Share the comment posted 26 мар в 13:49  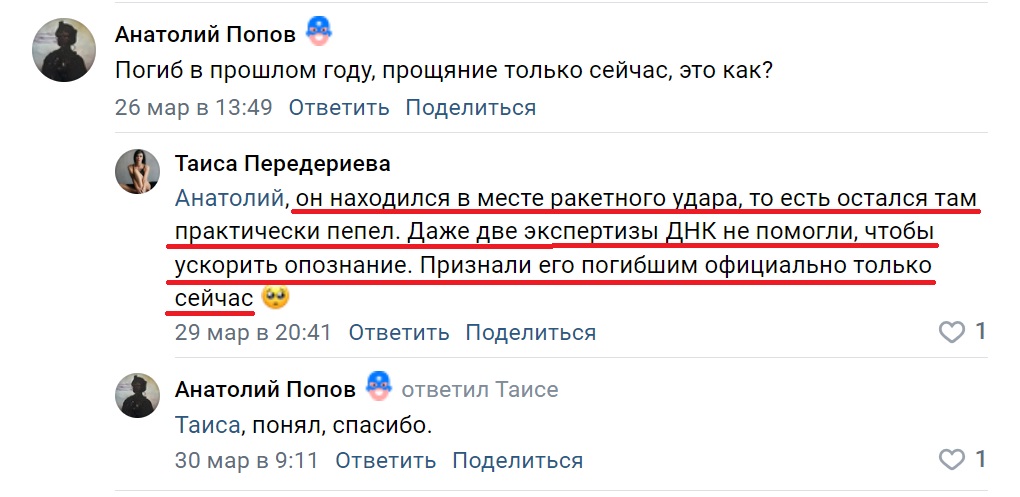pos(471,107)
